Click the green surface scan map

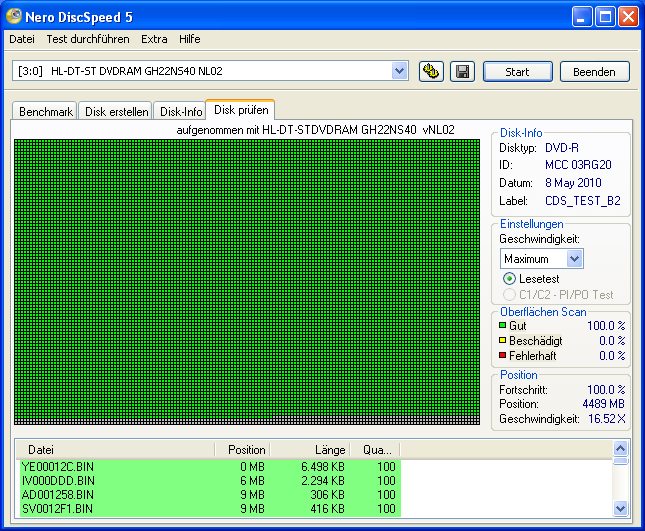[247, 281]
